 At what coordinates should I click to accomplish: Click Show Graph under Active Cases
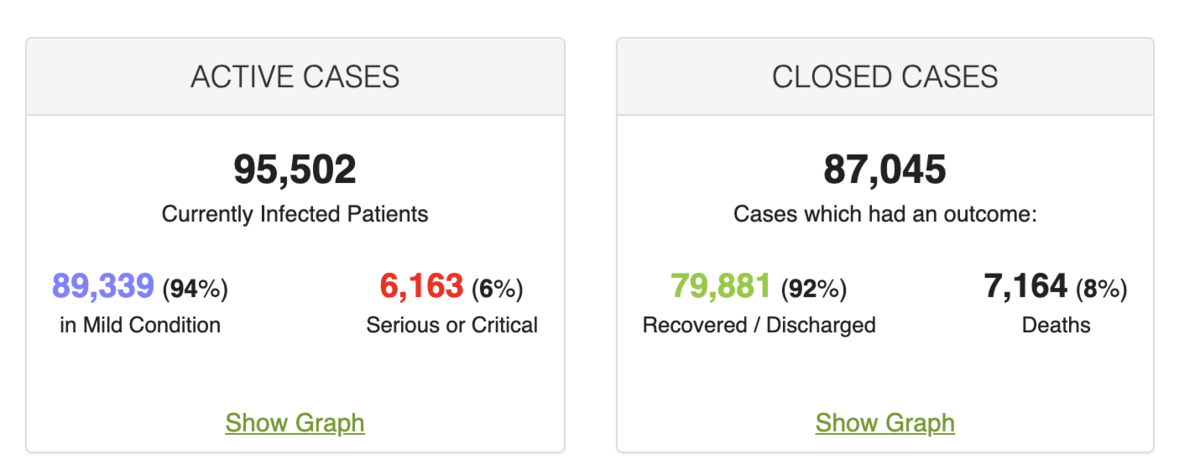pos(295,423)
